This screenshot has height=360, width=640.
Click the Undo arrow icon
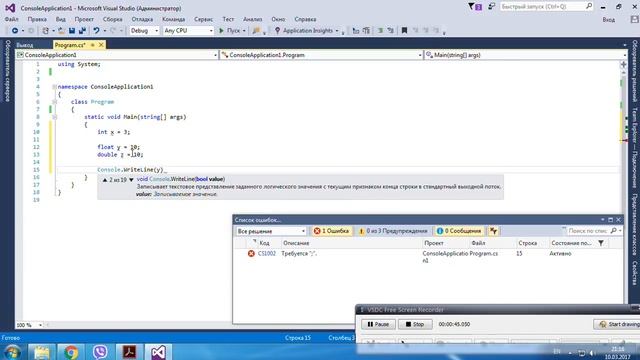pyautogui.click(x=96, y=31)
